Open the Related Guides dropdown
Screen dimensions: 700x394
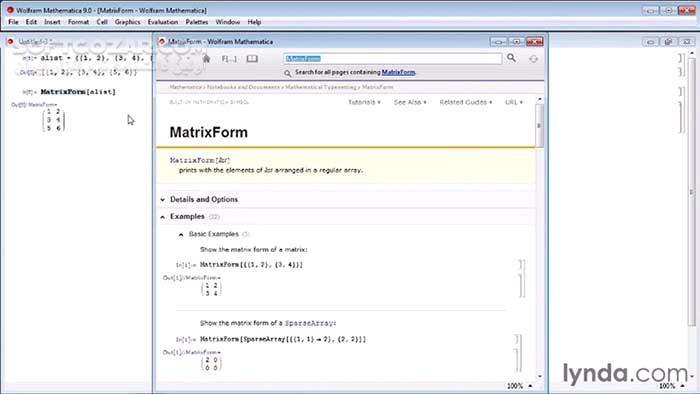(466, 102)
